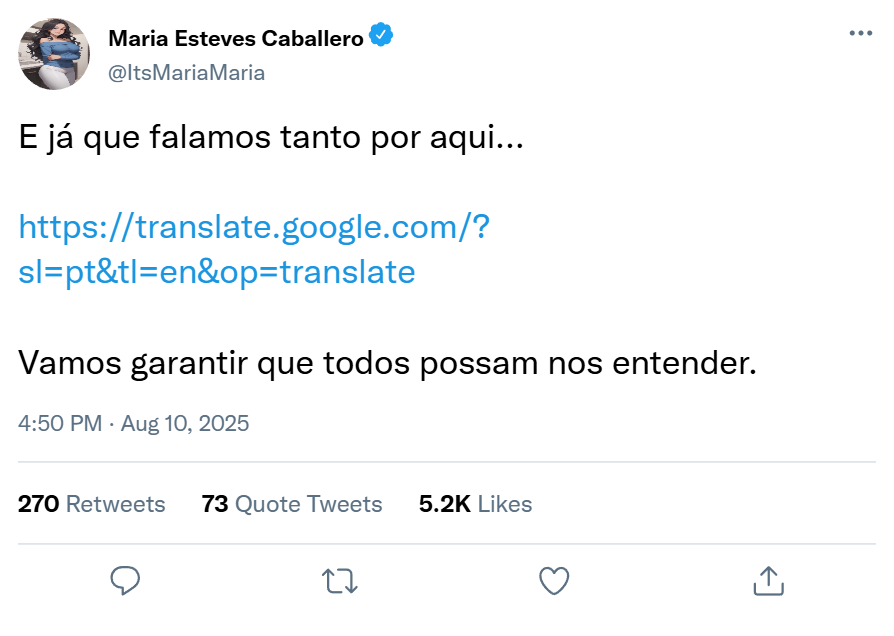Image resolution: width=894 pixels, height=636 pixels.
Task: Click the sentence 'Vamos garantir que todos possam nos entender.'
Action: point(388,362)
